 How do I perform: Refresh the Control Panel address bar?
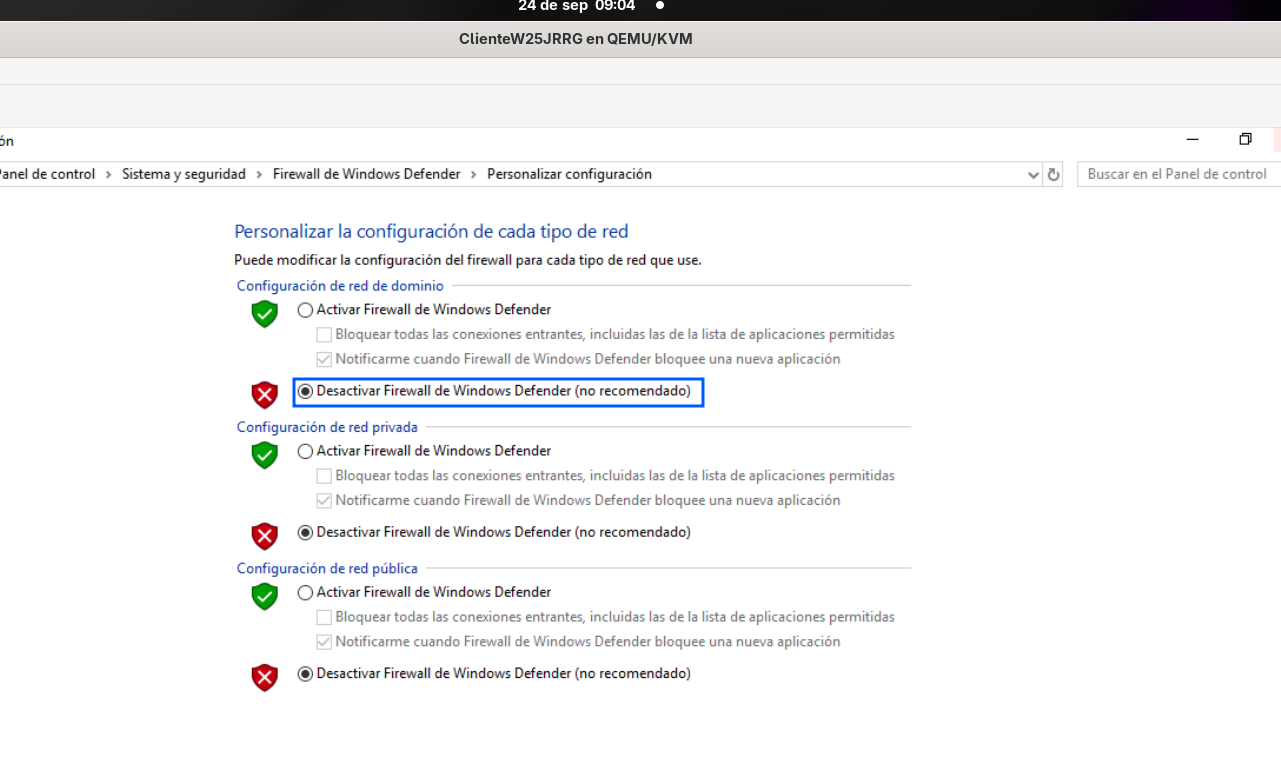pyautogui.click(x=1053, y=175)
